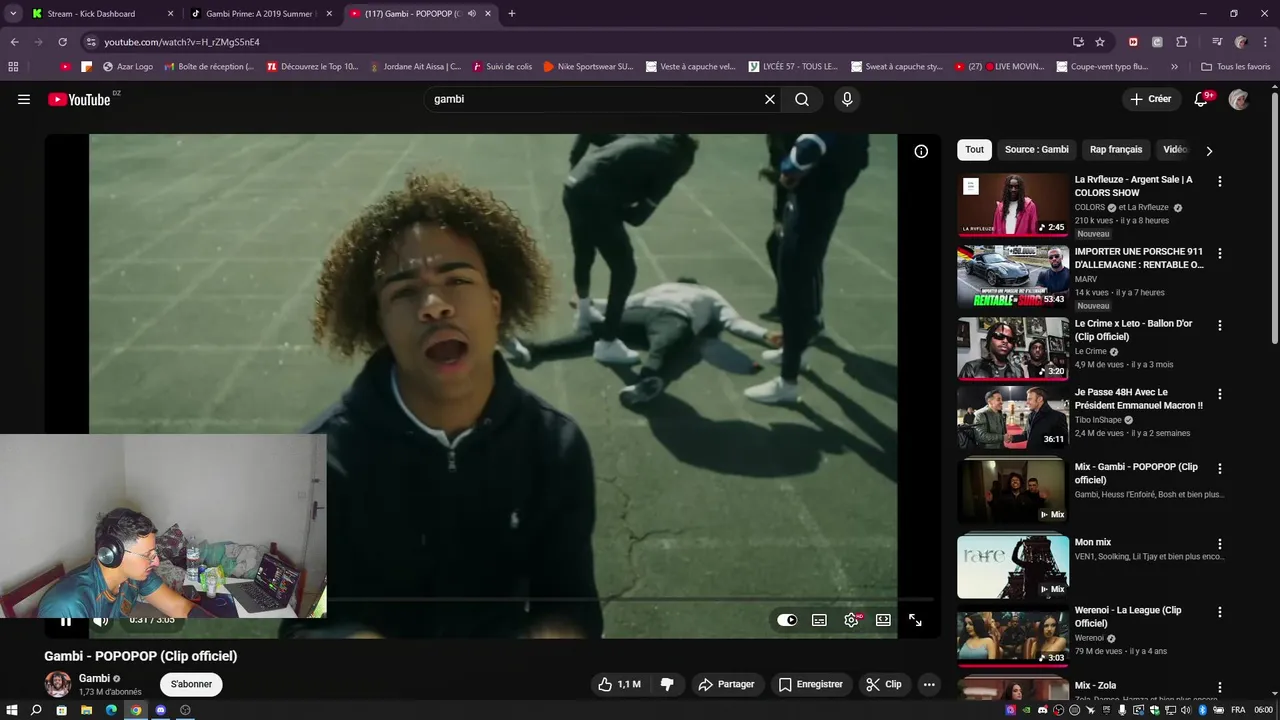
Task: Open Mon mix playlist title
Action: [1093, 542]
